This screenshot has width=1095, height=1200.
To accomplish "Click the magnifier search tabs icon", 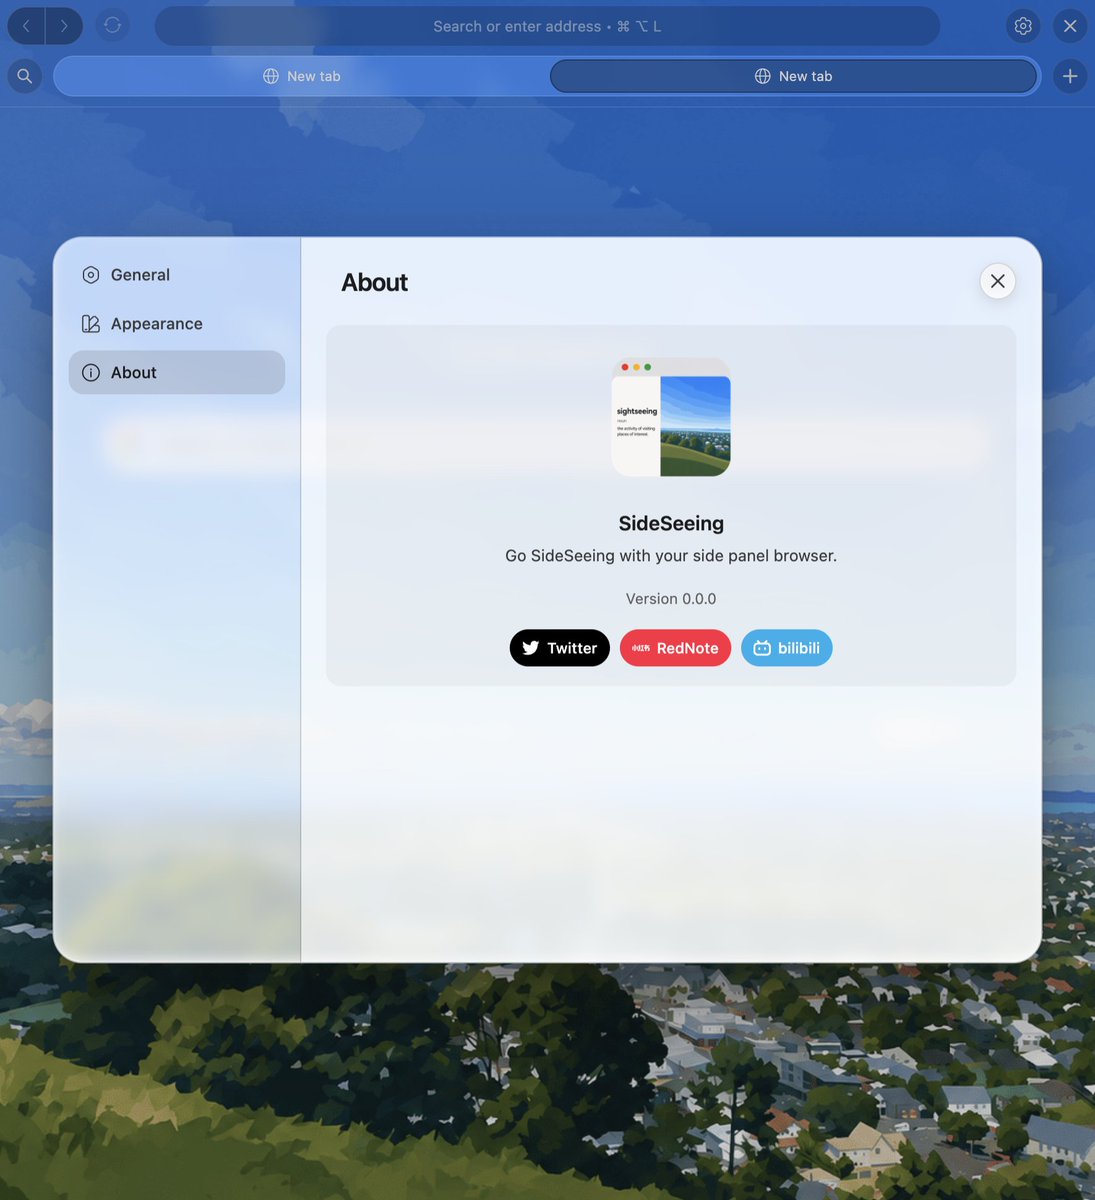I will pos(25,76).
